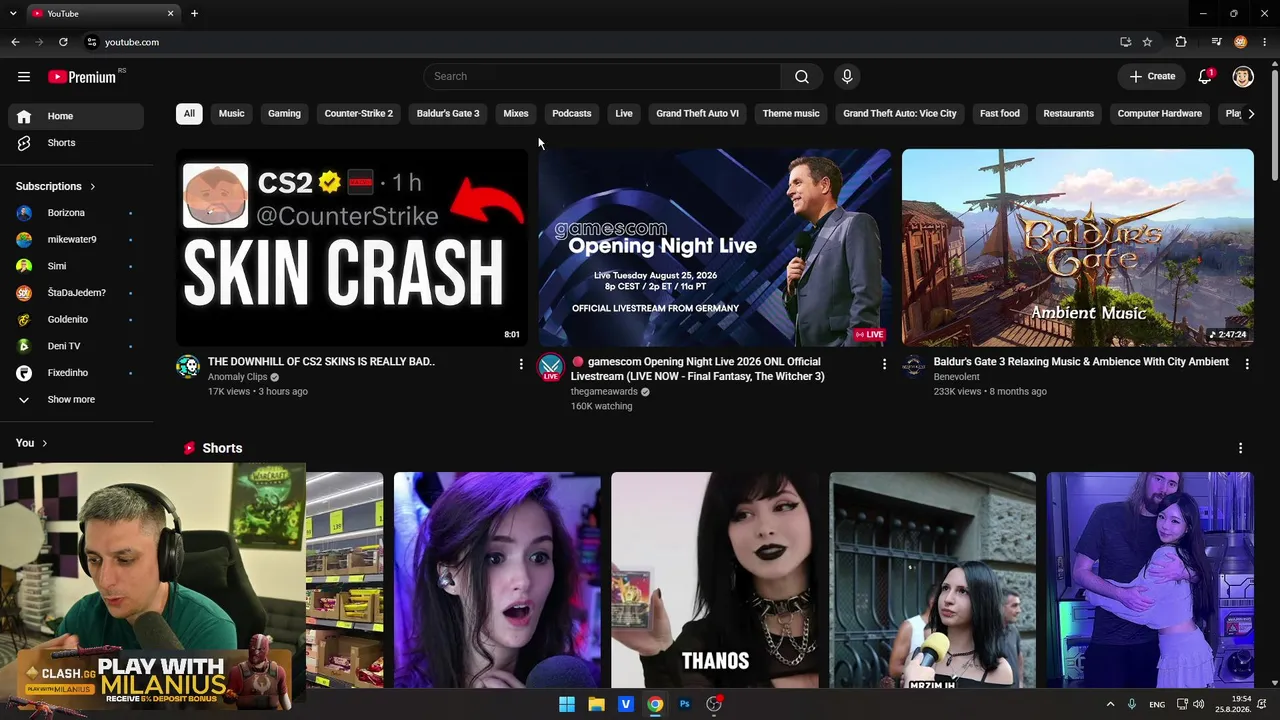Open the YouTube guide hamburger menu

24,76
